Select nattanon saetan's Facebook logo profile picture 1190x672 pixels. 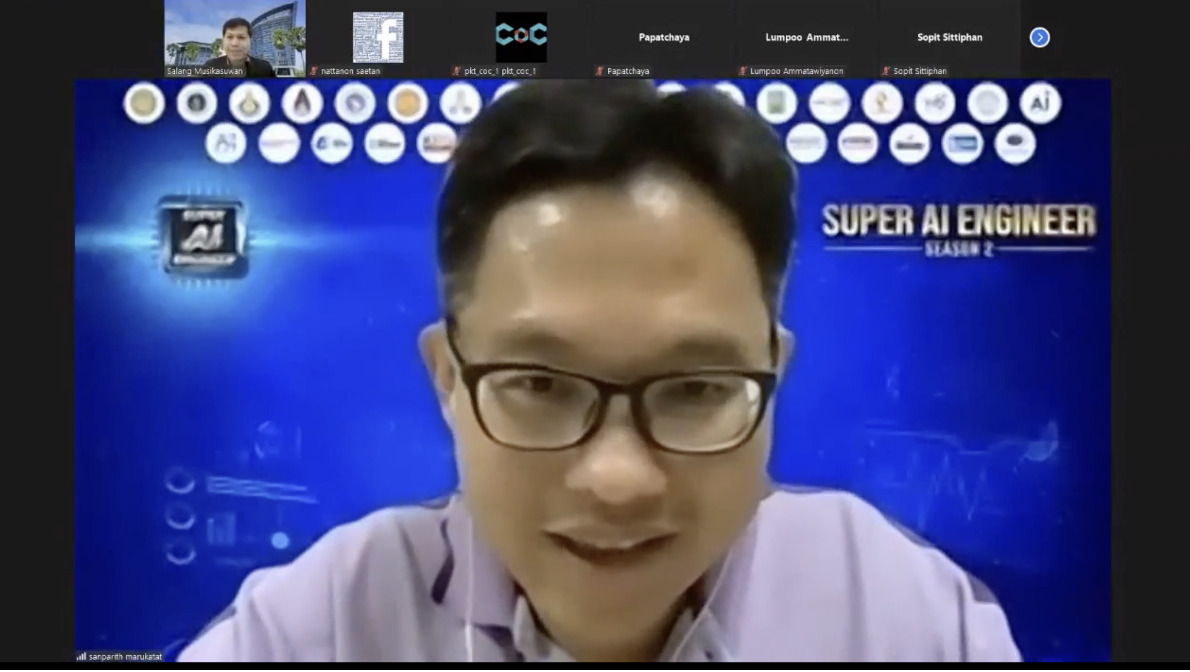pos(378,37)
